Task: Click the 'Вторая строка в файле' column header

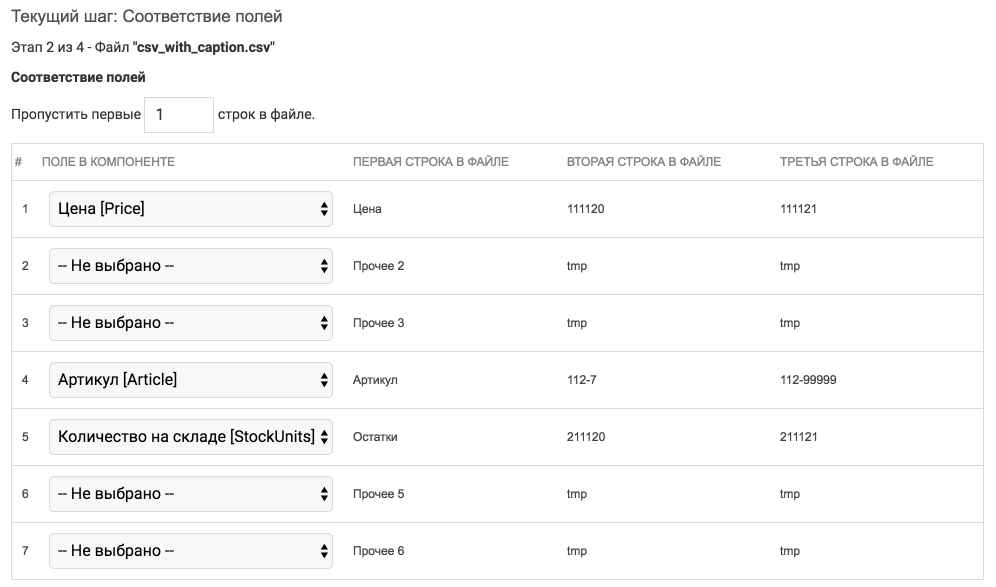Action: [643, 162]
